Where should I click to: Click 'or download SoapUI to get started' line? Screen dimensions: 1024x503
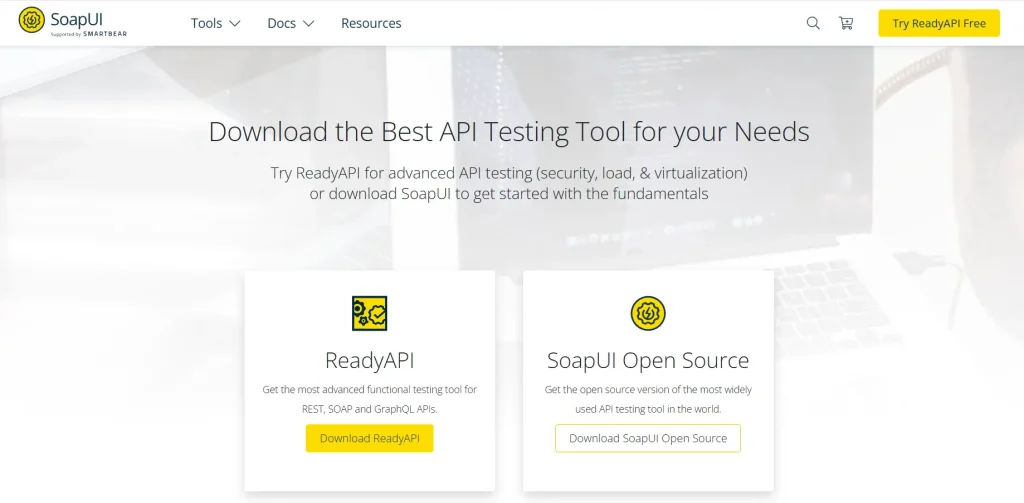pos(509,194)
